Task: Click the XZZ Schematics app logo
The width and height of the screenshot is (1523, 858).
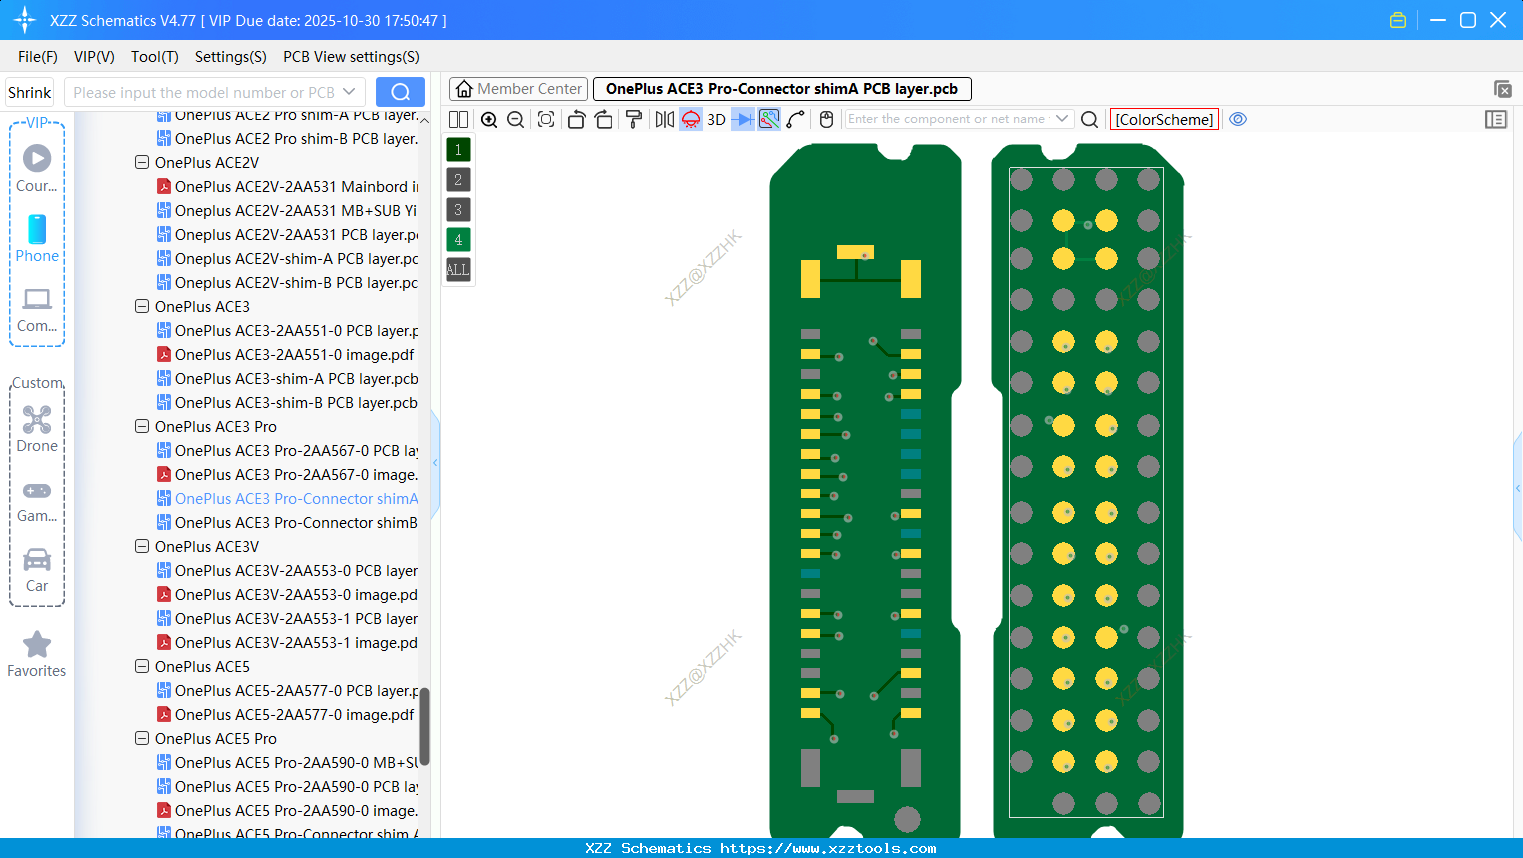Action: click(x=25, y=20)
